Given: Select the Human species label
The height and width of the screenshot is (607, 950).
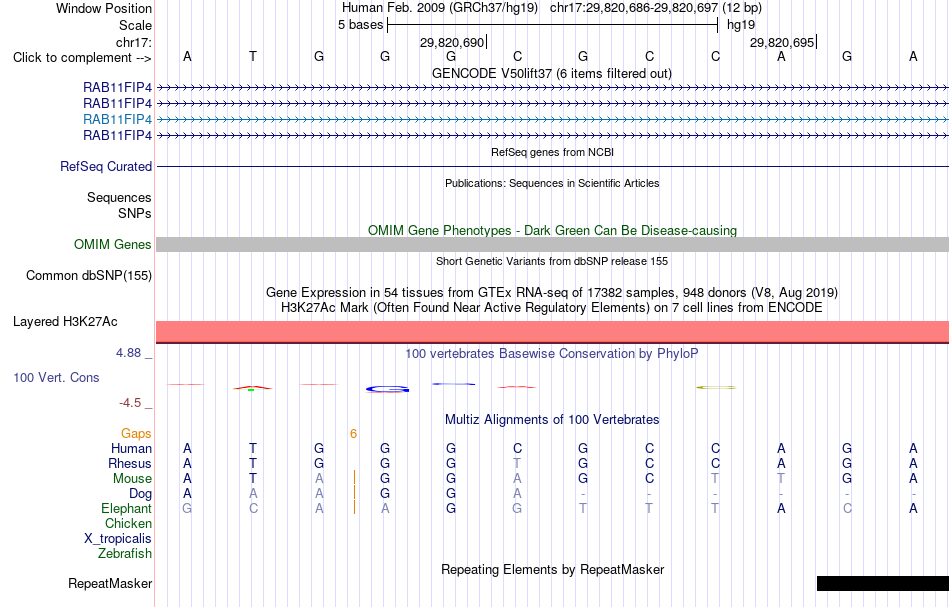Looking at the screenshot, I should (131, 448).
